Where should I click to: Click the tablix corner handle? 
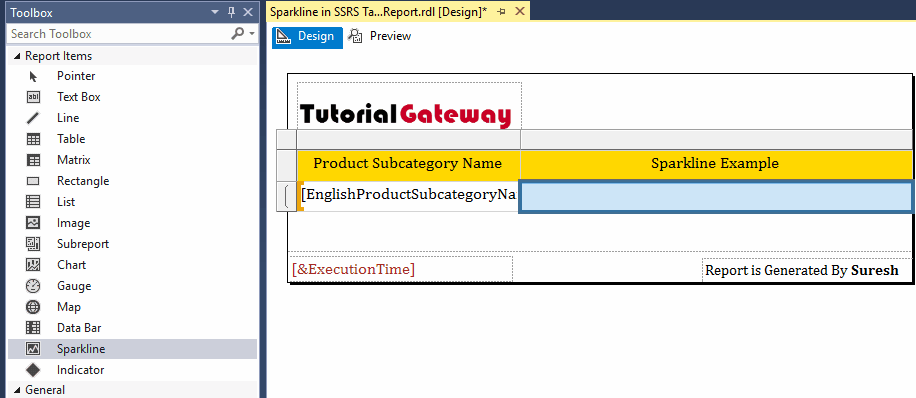286,139
